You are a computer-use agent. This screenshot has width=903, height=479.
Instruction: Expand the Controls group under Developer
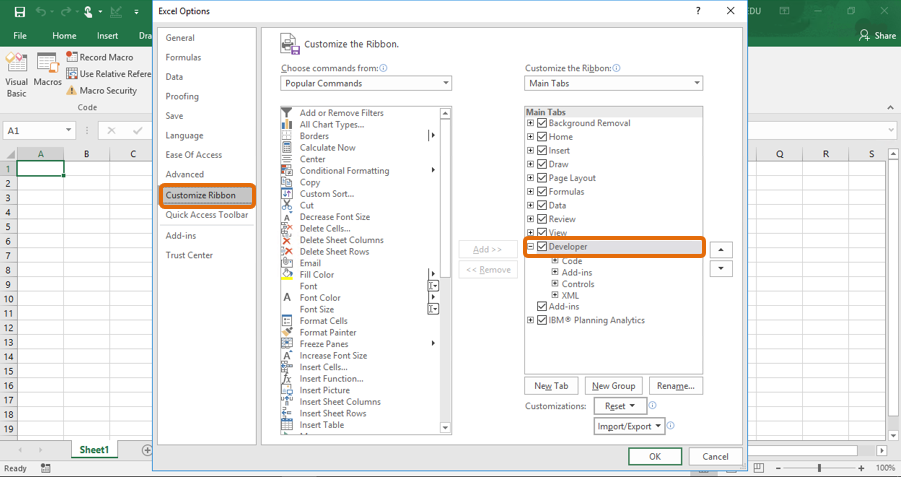click(555, 284)
